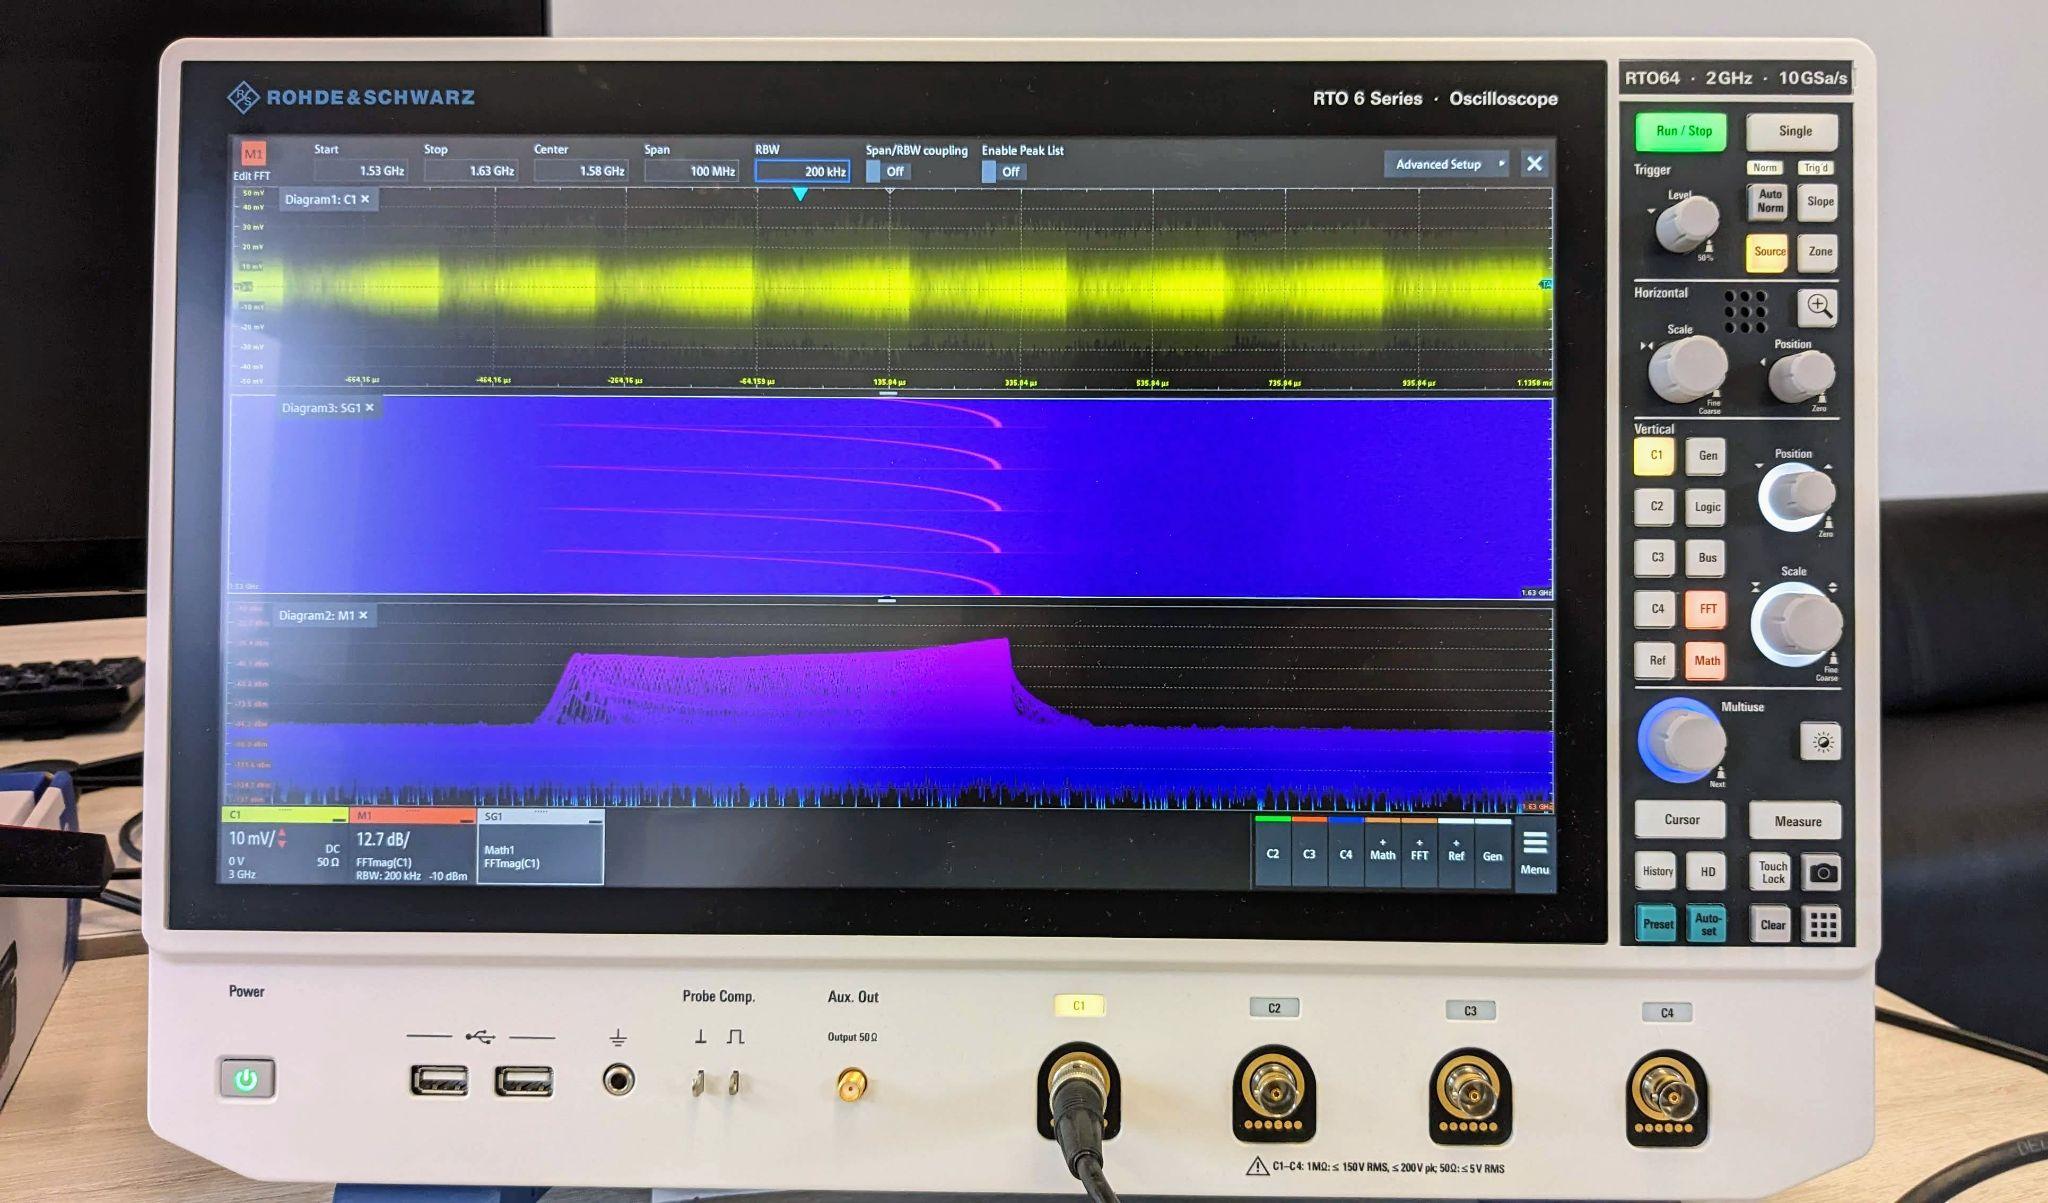Viewport: 2048px width, 1203px height.
Task: Push the Vertical C1 channel key
Action: tap(1655, 456)
